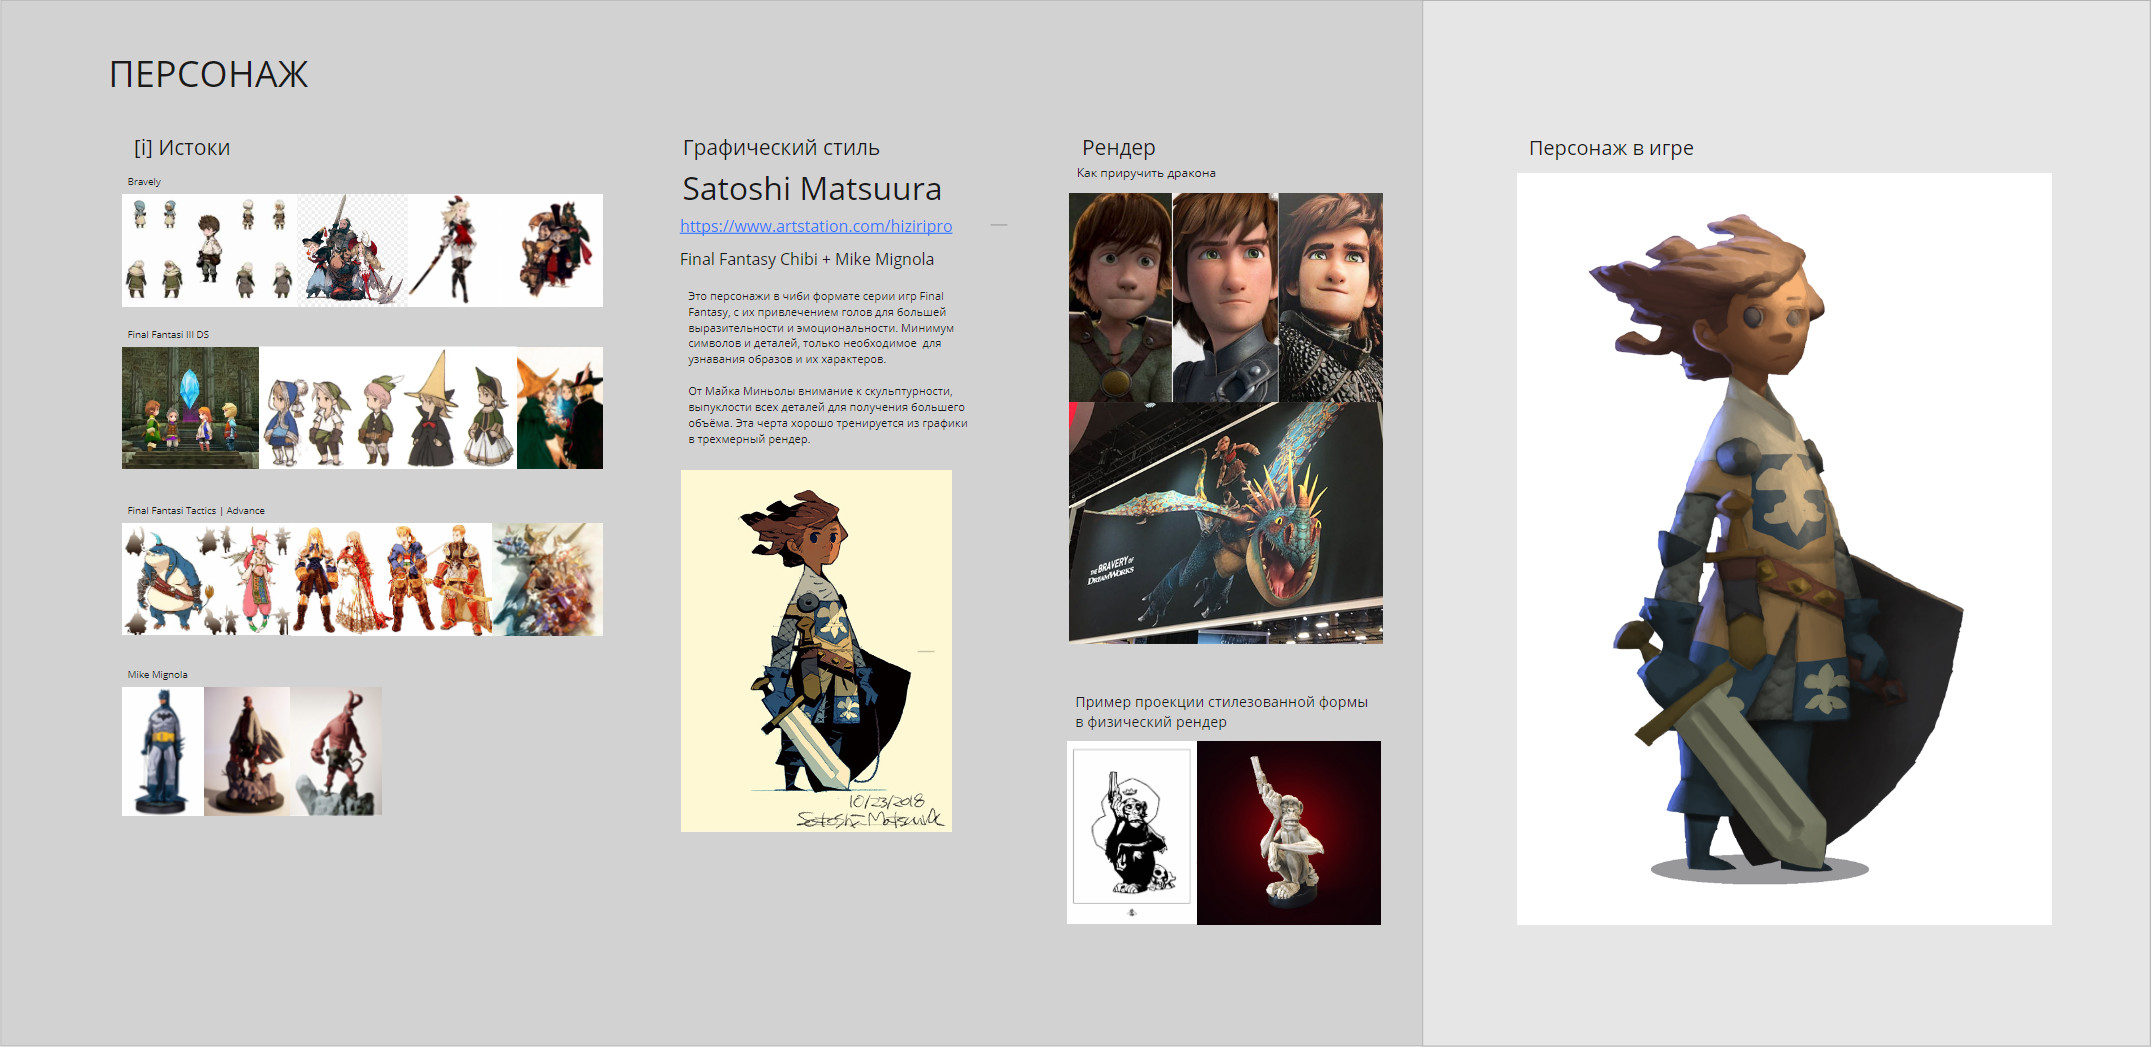Click the 'Персонаж в игре' heading
The width and height of the screenshot is (2151, 1047).
tap(1611, 148)
